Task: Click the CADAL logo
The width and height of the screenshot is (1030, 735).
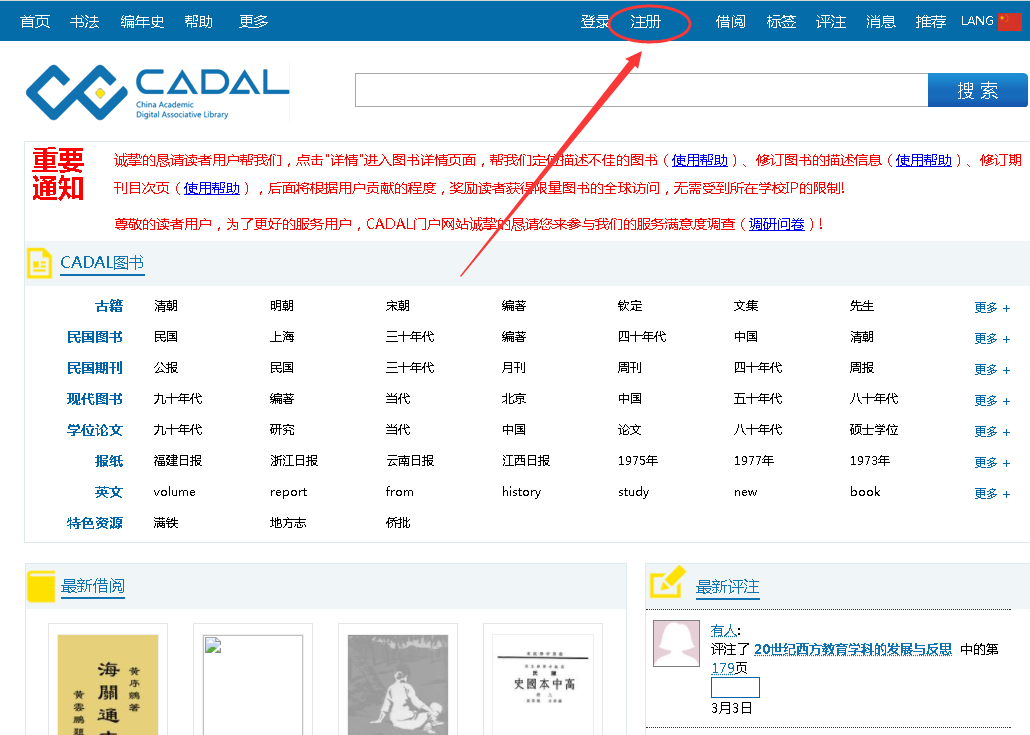Action: click(x=158, y=92)
